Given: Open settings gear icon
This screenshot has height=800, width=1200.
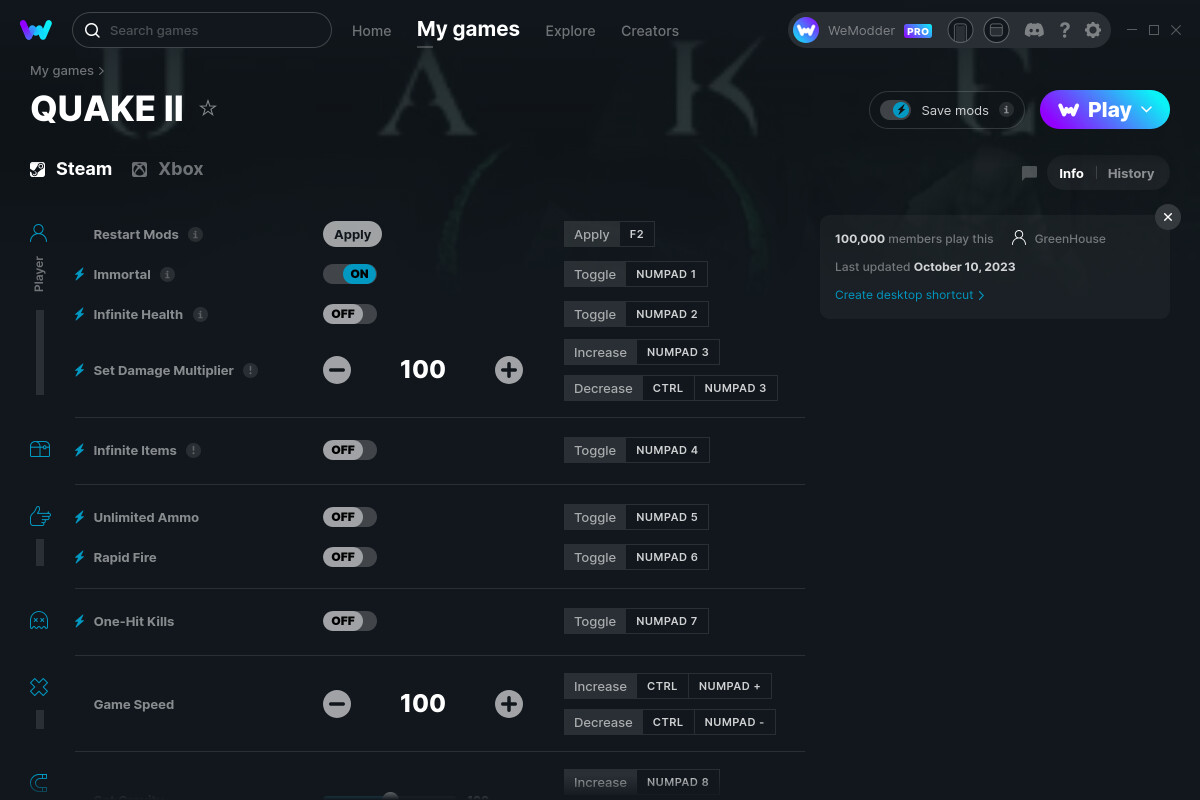Looking at the screenshot, I should coord(1093,30).
